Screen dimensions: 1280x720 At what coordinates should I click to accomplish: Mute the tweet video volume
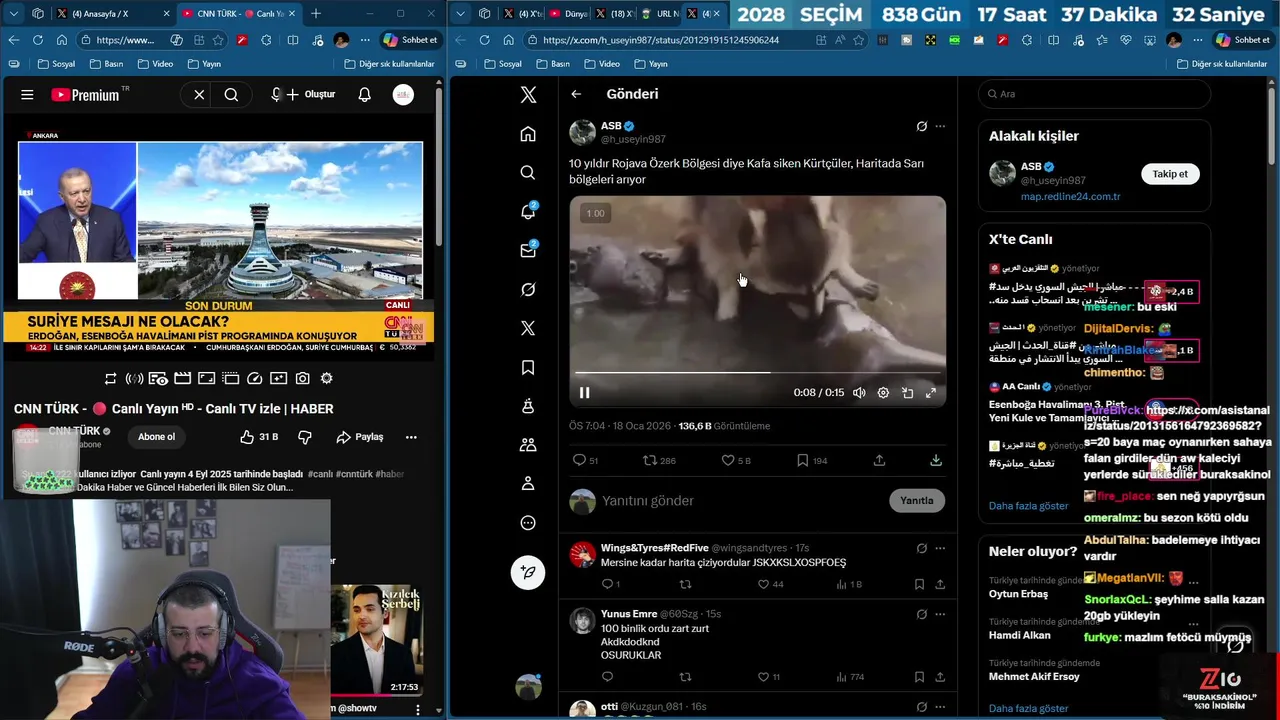[x=859, y=393]
